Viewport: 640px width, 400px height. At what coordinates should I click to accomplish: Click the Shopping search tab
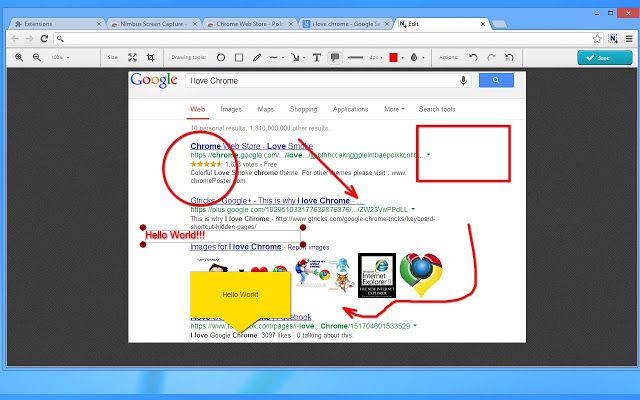point(303,109)
